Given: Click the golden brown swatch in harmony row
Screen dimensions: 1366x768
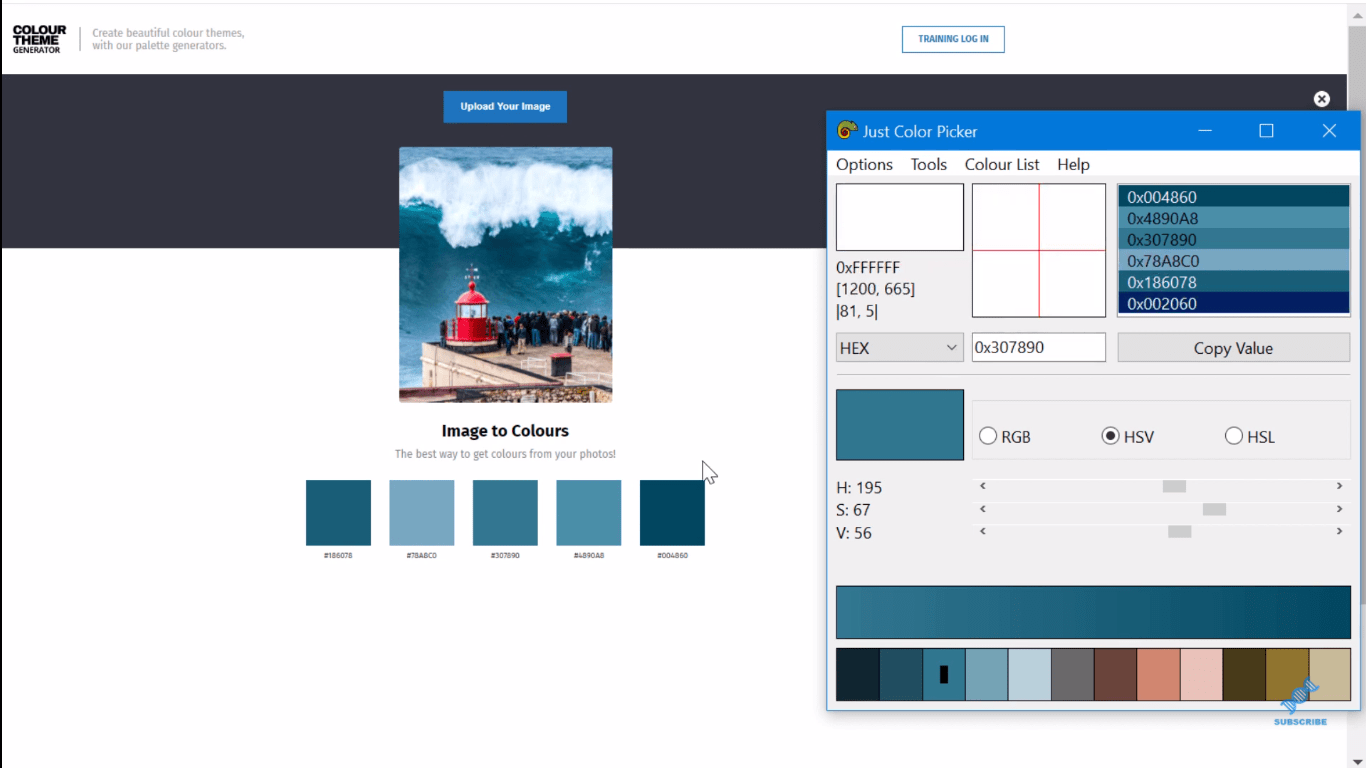Looking at the screenshot, I should (x=1286, y=674).
